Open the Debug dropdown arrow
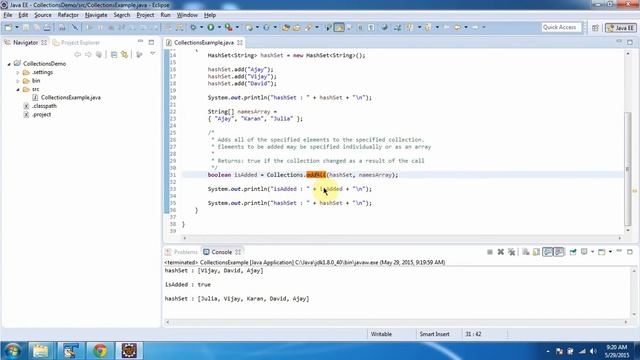 201,27
